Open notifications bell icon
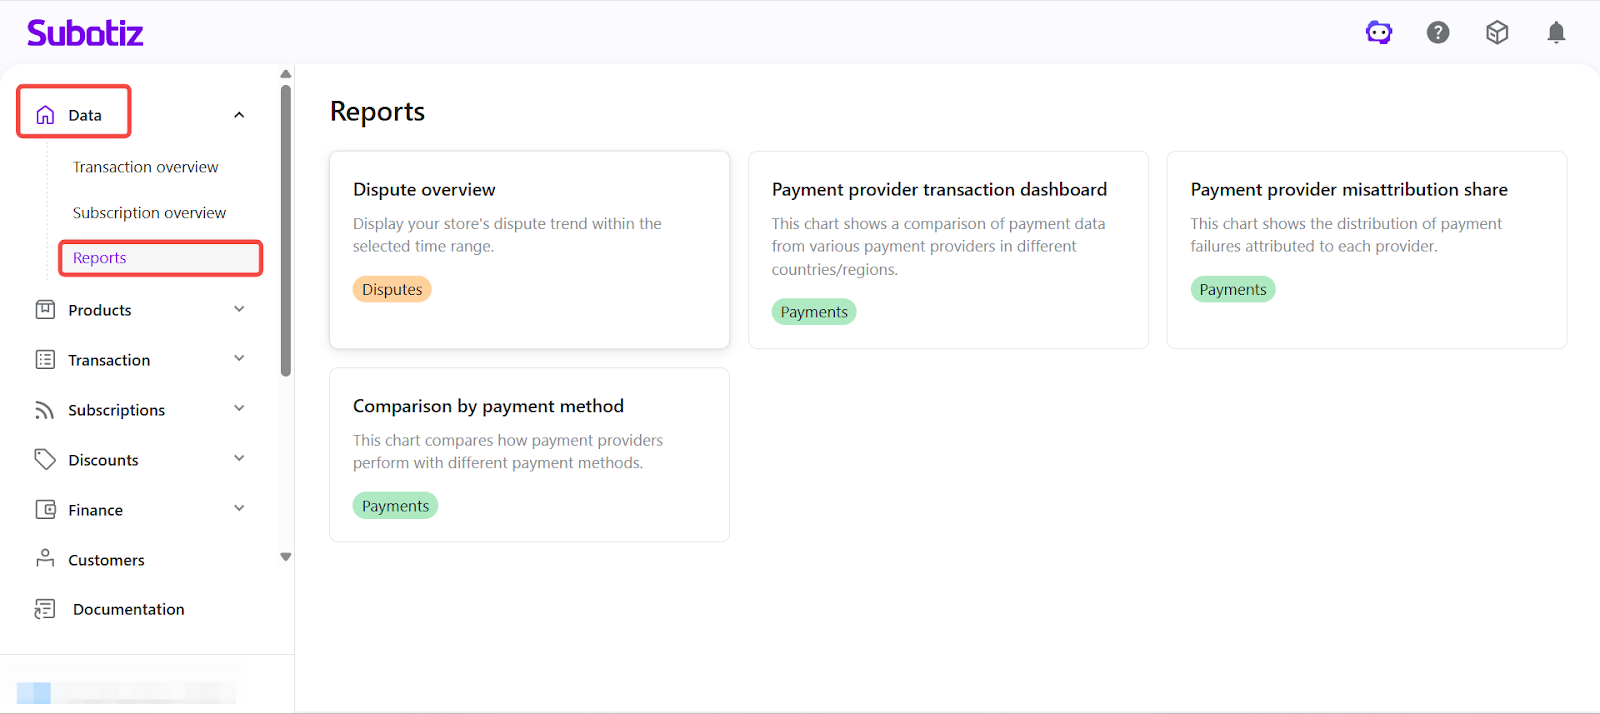The image size is (1600, 714). 1556,33
